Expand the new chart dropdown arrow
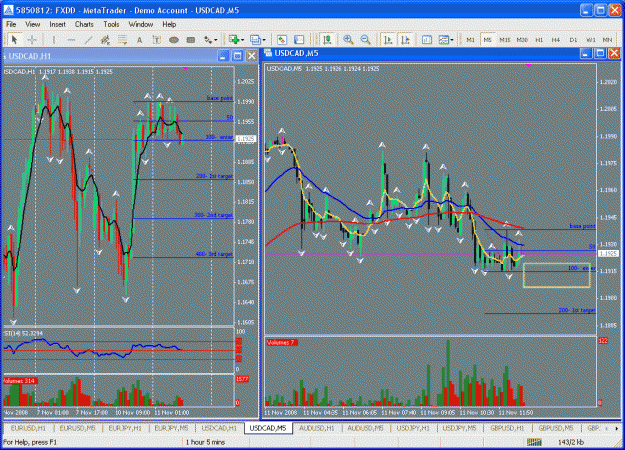Image resolution: width=625 pixels, height=450 pixels. pyautogui.click(x=242, y=40)
